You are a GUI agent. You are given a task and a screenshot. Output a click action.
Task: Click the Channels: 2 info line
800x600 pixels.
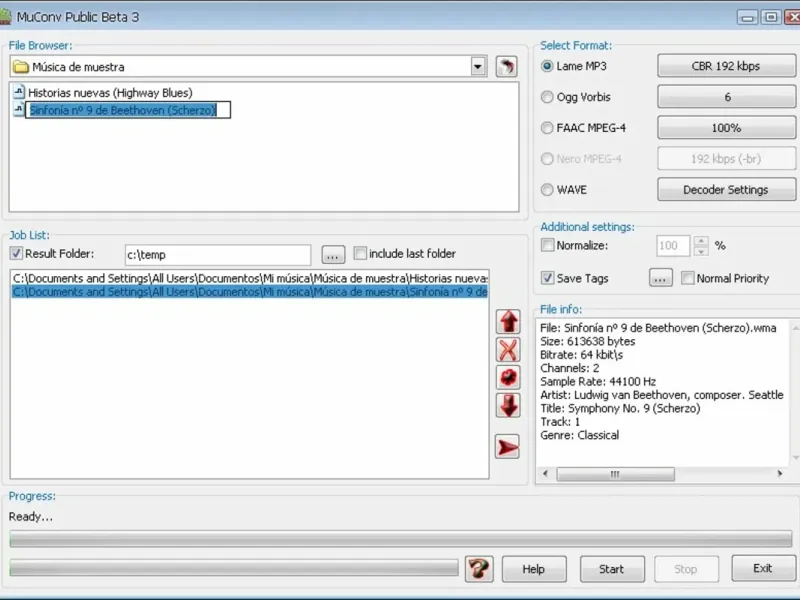570,368
